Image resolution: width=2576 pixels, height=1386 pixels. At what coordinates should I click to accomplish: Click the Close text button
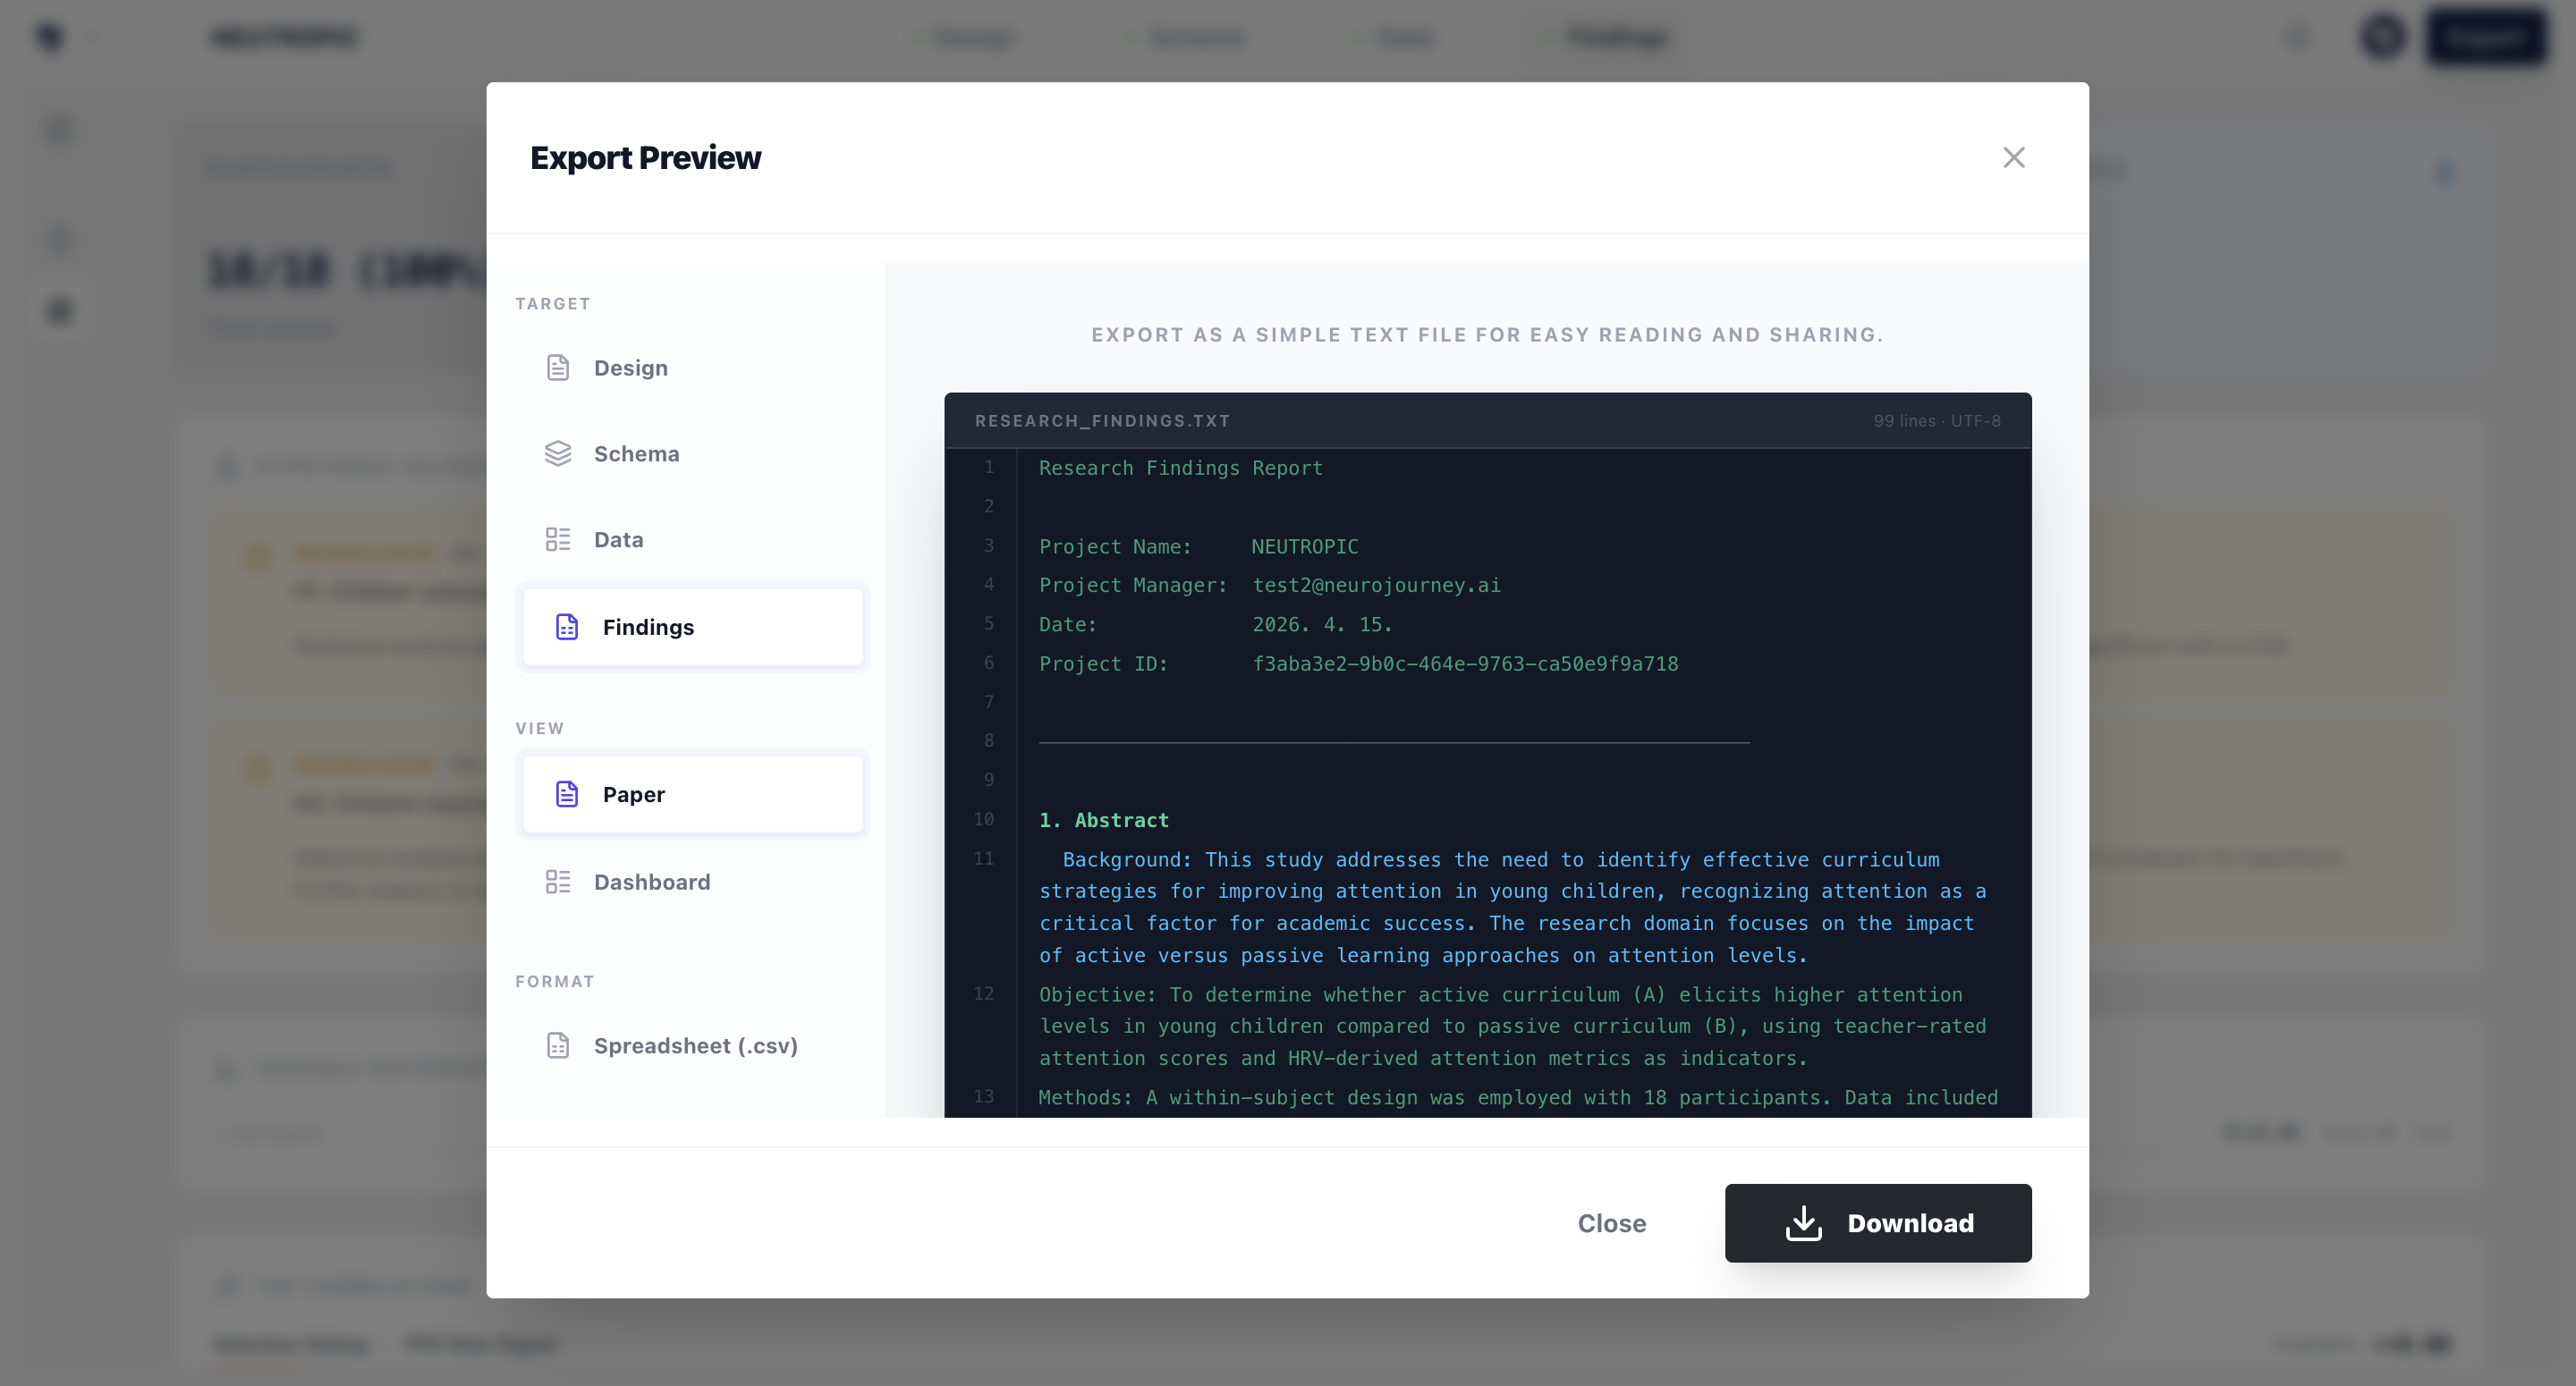click(x=1611, y=1223)
